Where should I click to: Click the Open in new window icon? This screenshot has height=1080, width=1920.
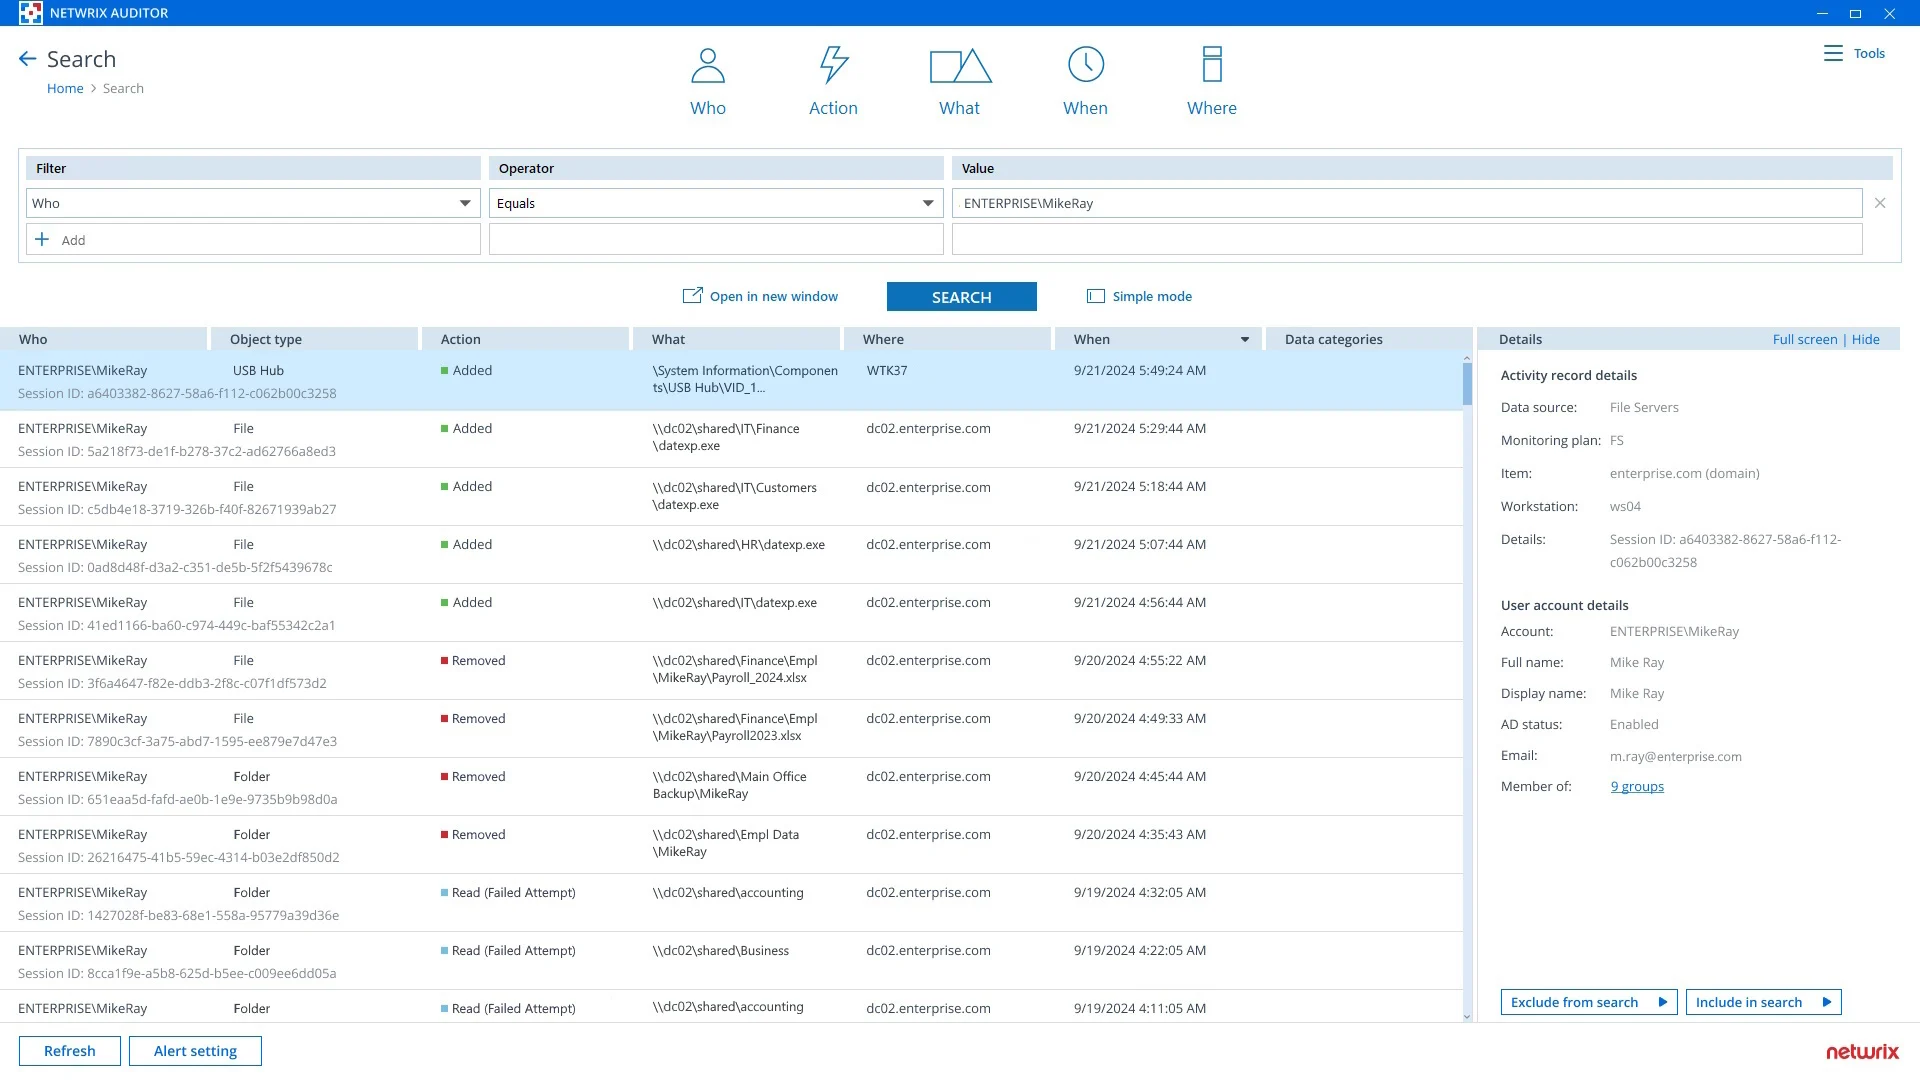(692, 296)
